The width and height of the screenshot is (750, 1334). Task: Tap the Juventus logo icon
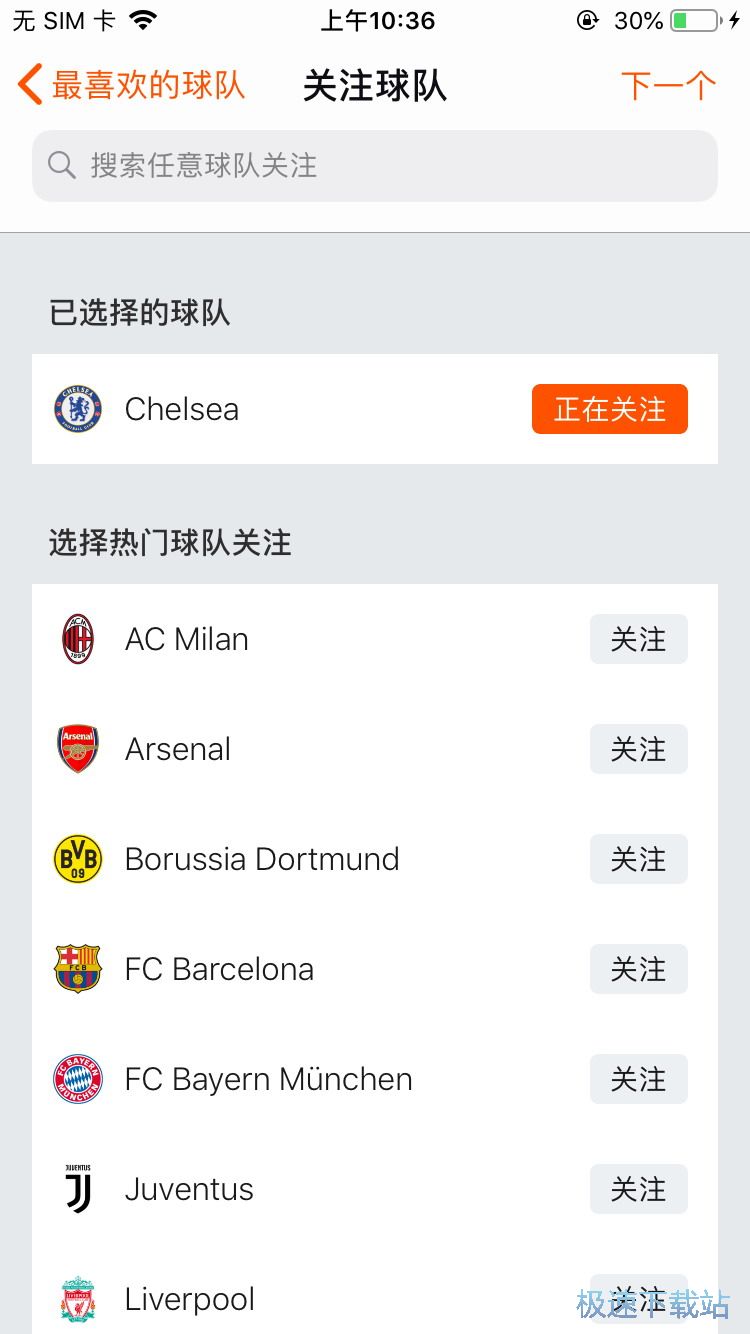(78, 1189)
